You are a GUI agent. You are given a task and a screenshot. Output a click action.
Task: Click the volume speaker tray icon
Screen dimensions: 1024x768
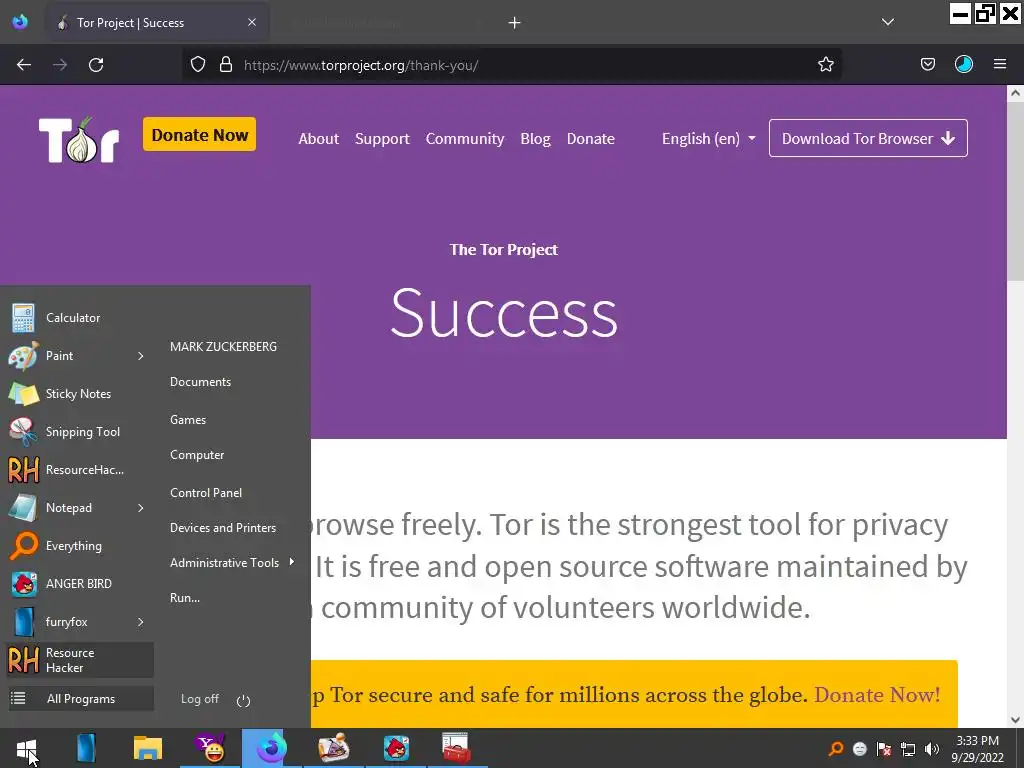(932, 748)
